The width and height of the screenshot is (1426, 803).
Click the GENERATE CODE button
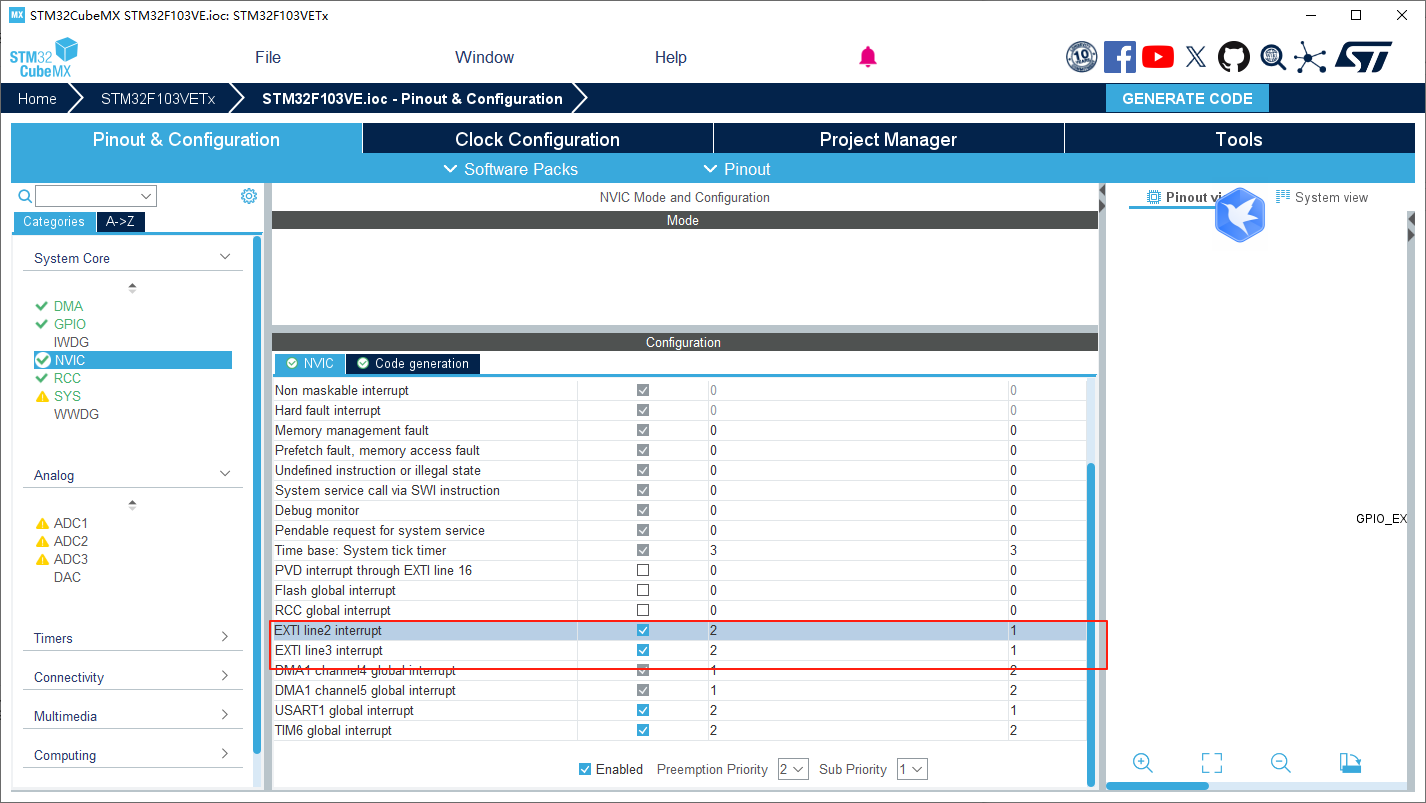point(1187,98)
